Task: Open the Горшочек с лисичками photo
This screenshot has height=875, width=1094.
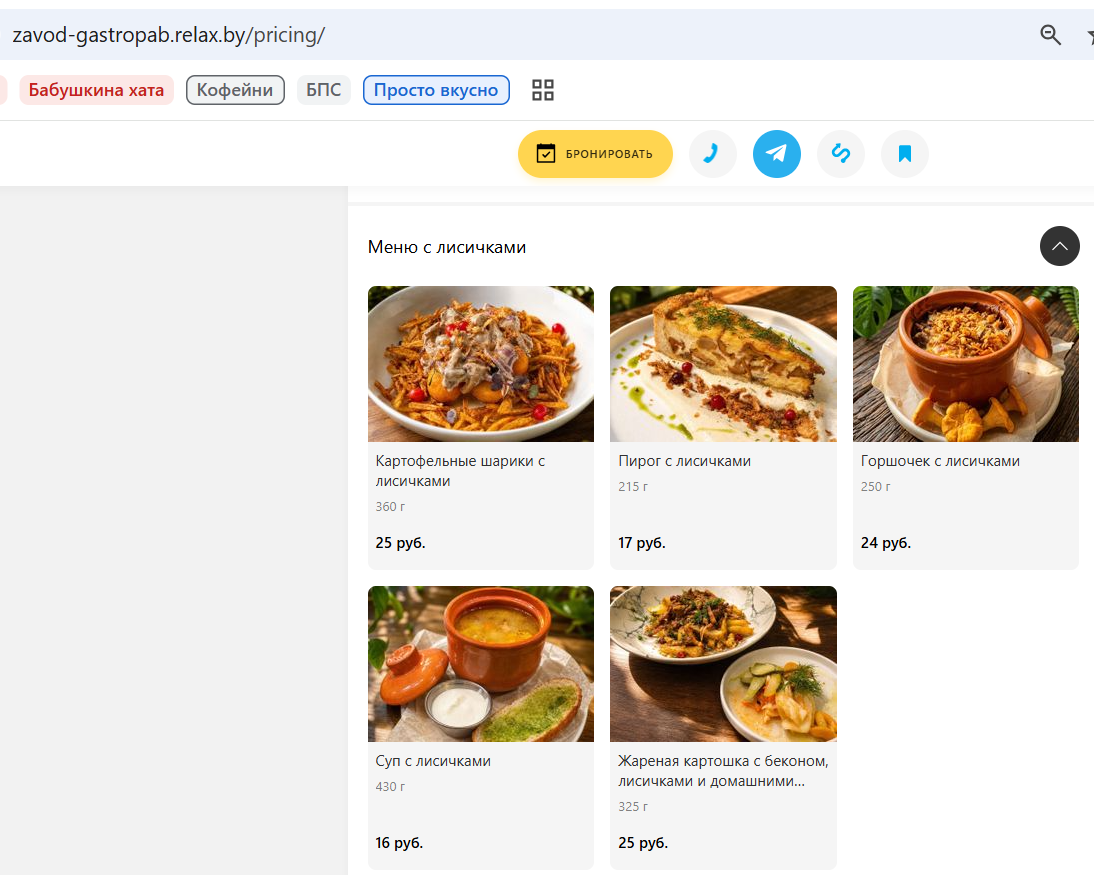Action: pyautogui.click(x=966, y=364)
